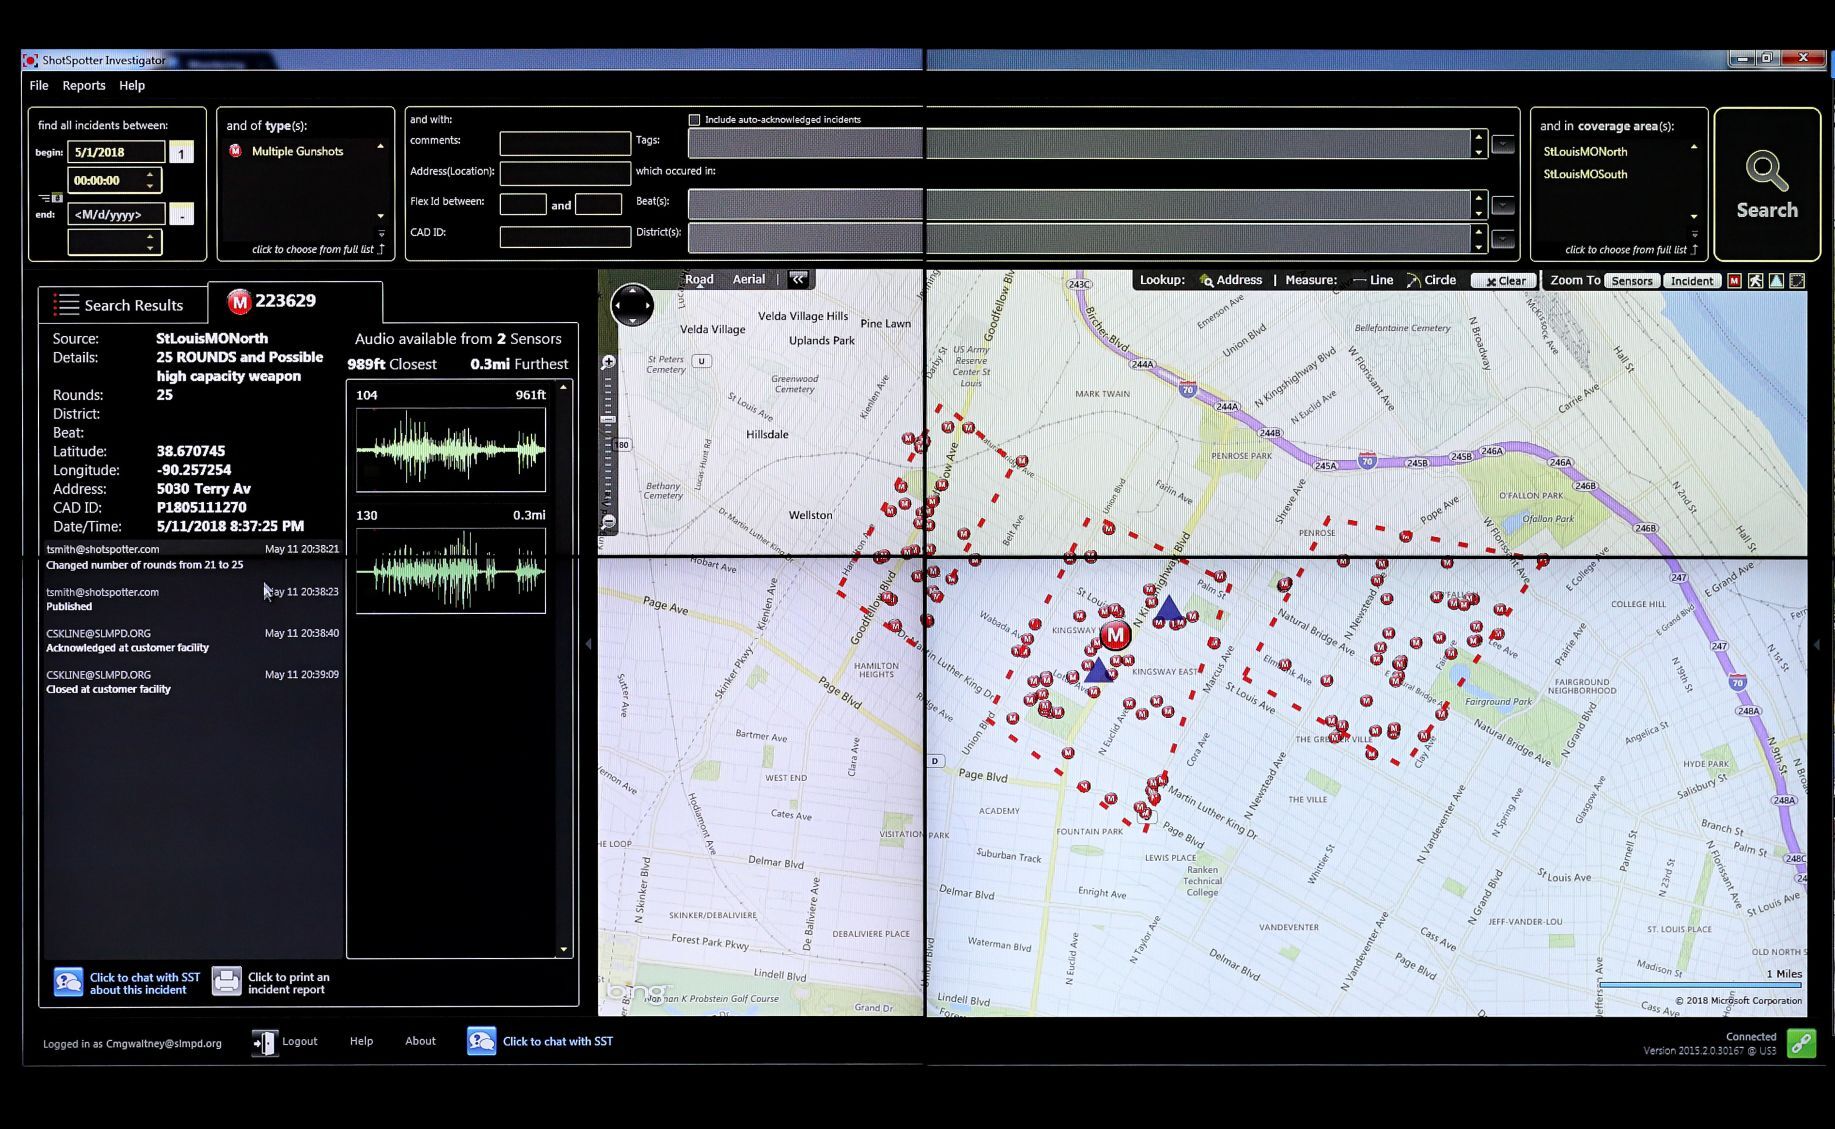Image resolution: width=1835 pixels, height=1129 pixels.
Task: Zoom to Sensors button
Action: pos(1631,281)
